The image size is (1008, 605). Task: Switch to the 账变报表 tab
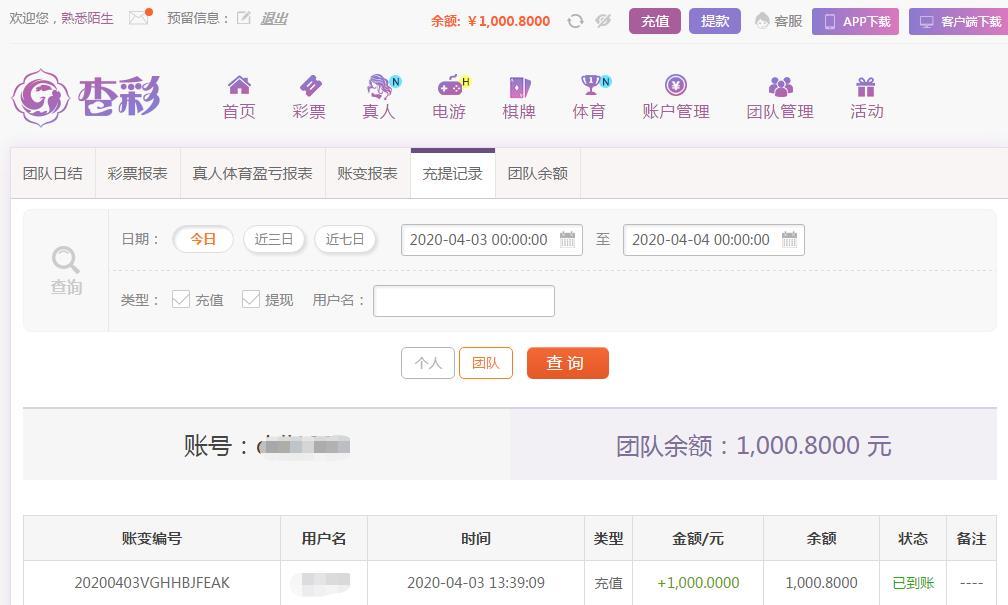click(x=368, y=174)
